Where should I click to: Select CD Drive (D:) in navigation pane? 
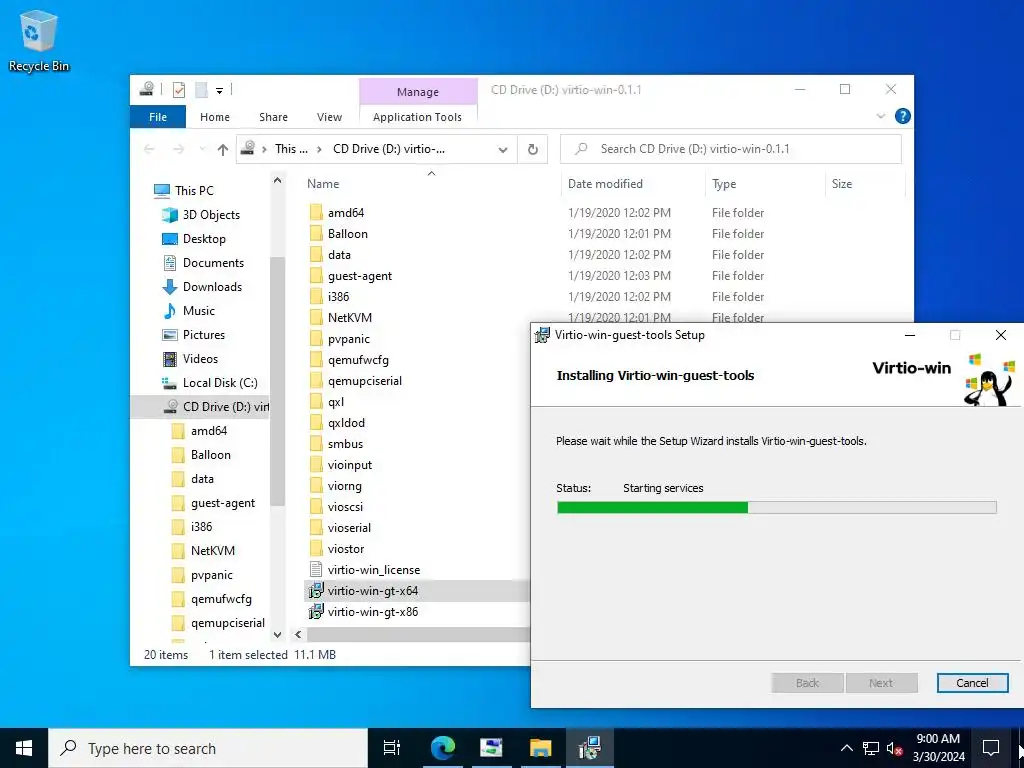point(200,407)
